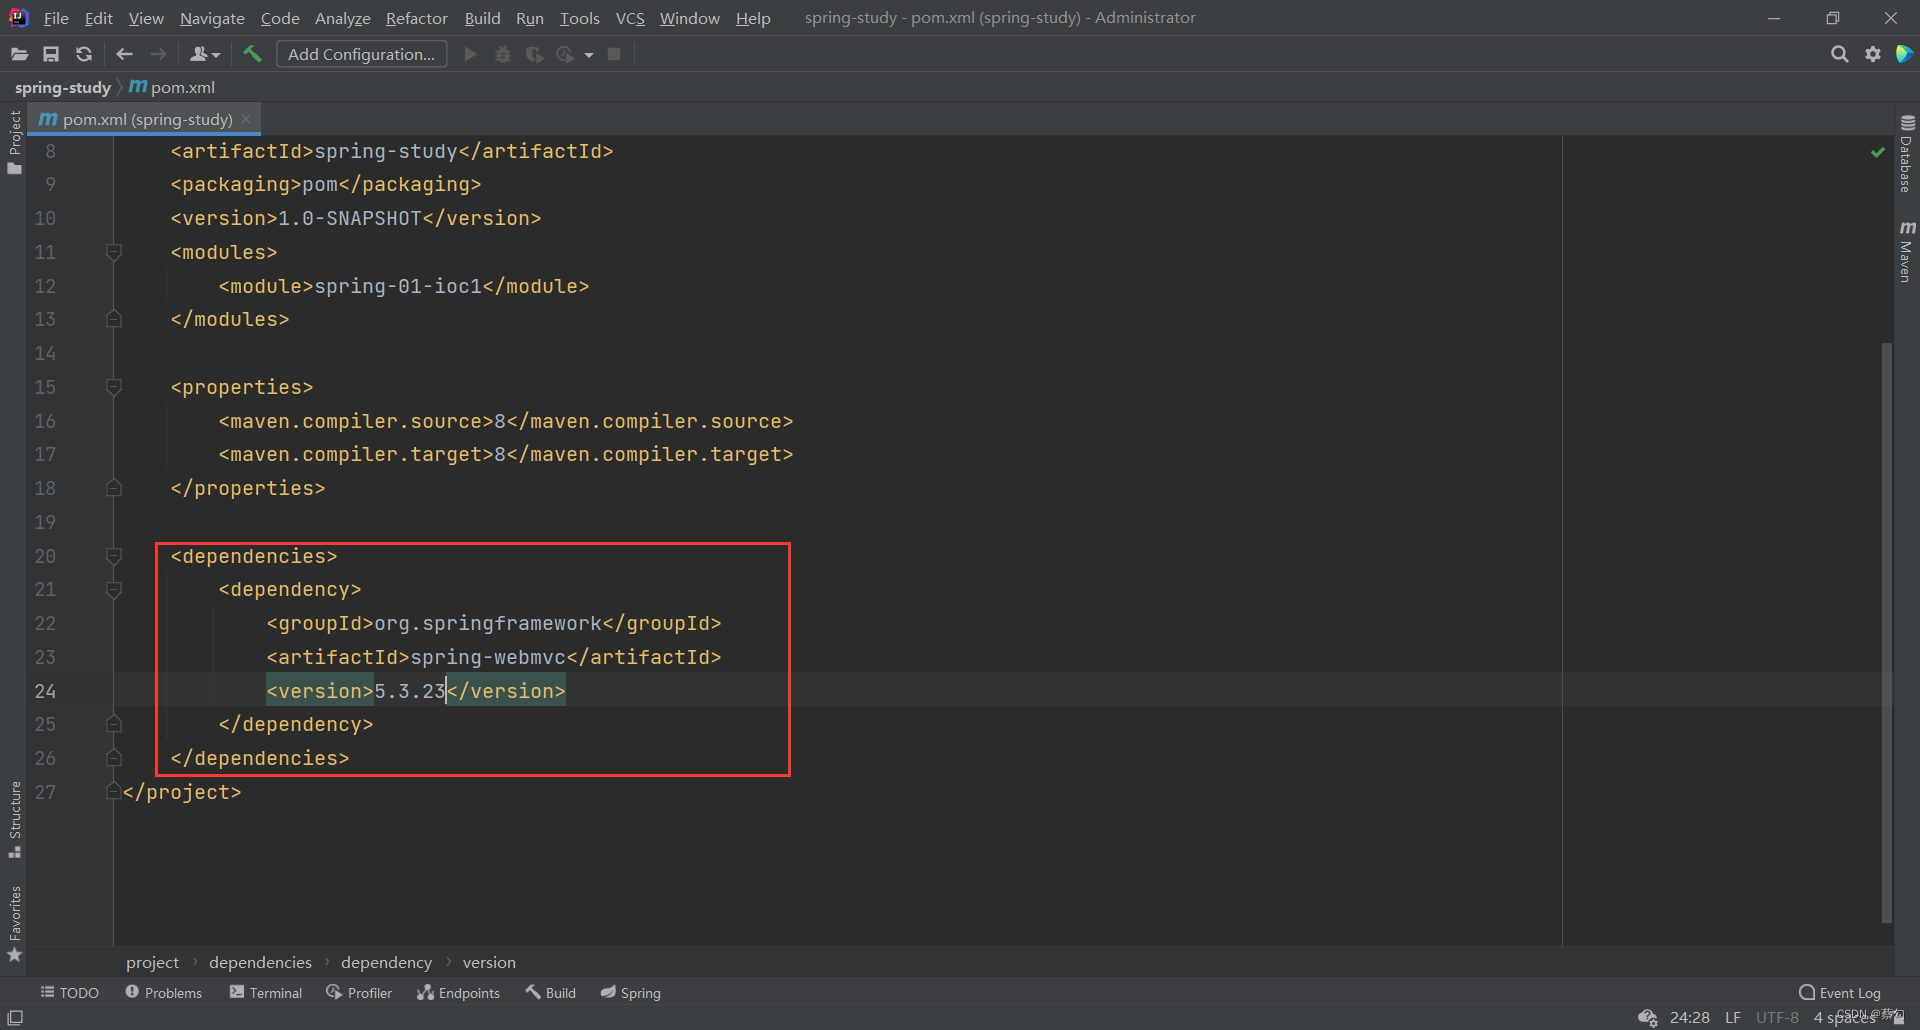
Task: Click the version 5.3.23 text
Action: (410, 691)
